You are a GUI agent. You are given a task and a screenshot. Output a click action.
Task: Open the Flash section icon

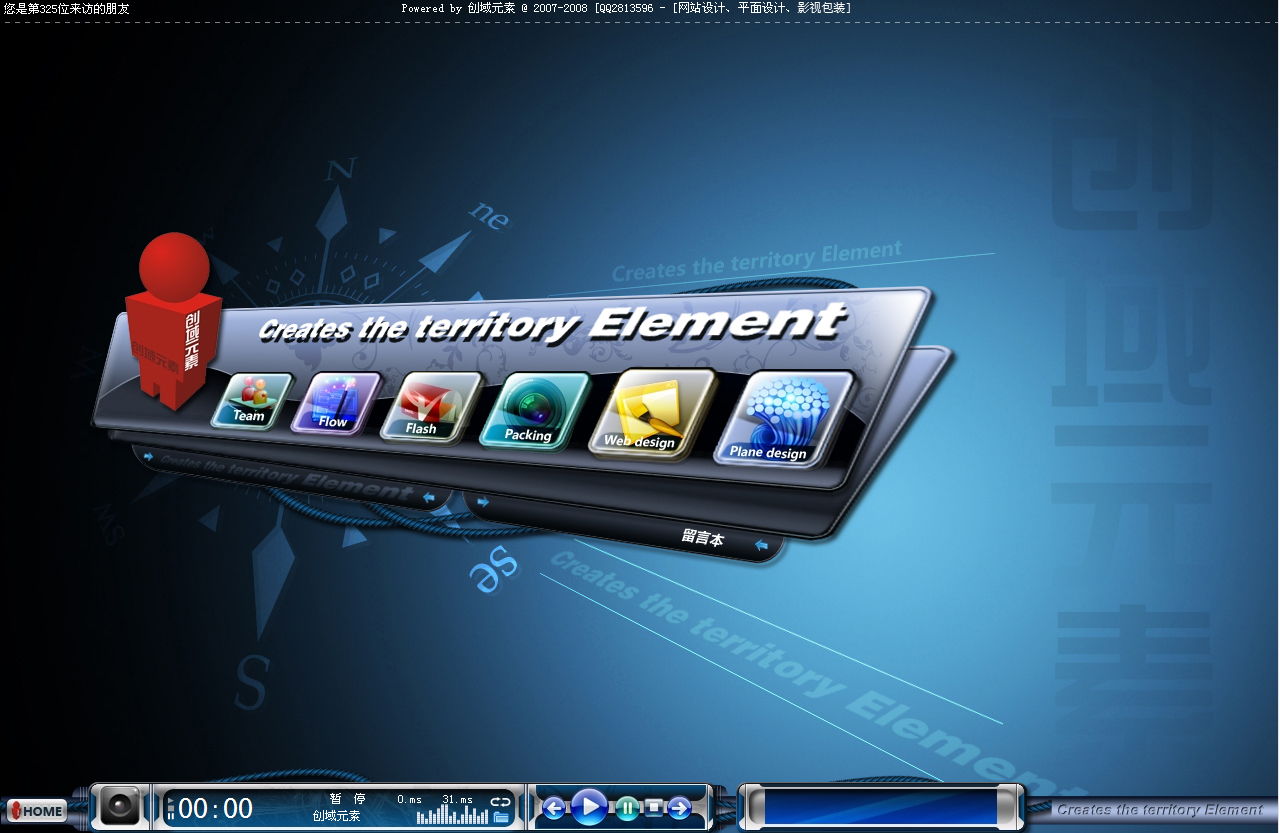pyautogui.click(x=431, y=406)
